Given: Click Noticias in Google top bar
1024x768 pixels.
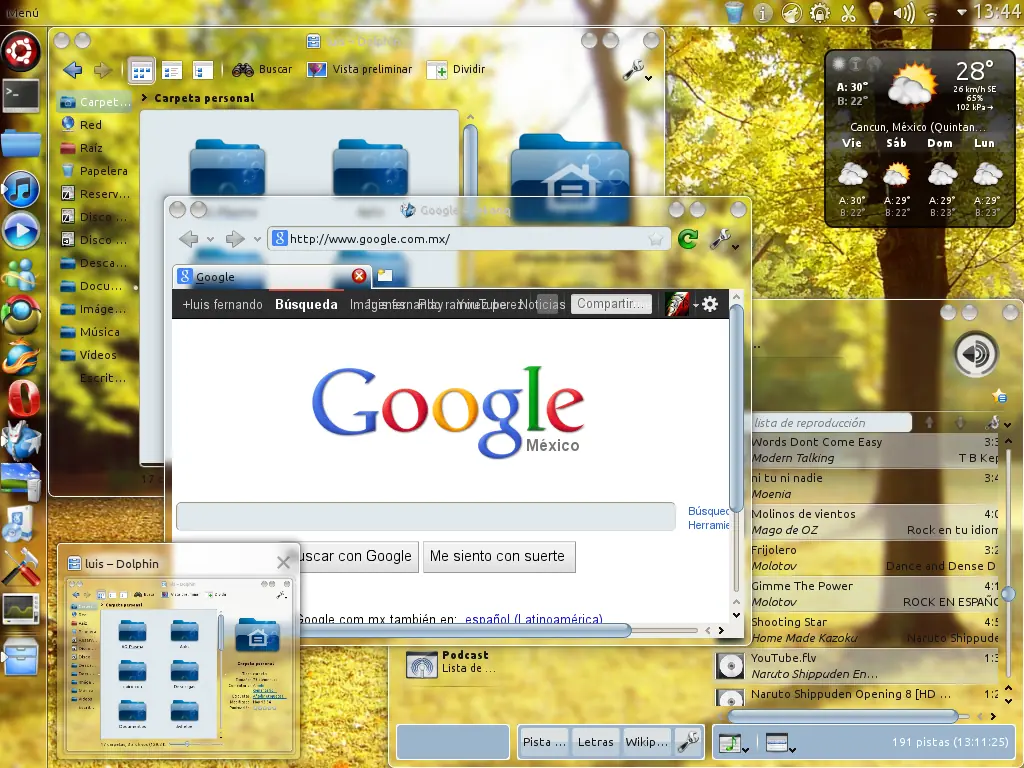Looking at the screenshot, I should (x=541, y=304).
